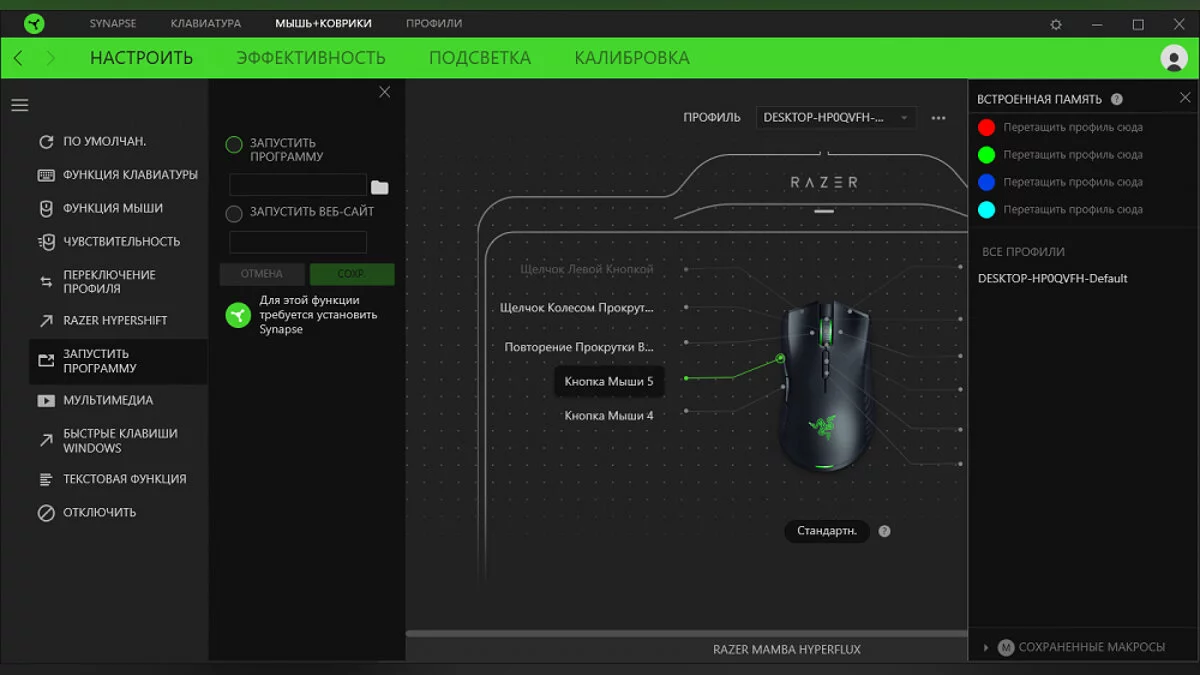Screen dimensions: 1200x675
Task: Select Щелчок Колесом Прокрут... assignment
Action: pos(577,307)
